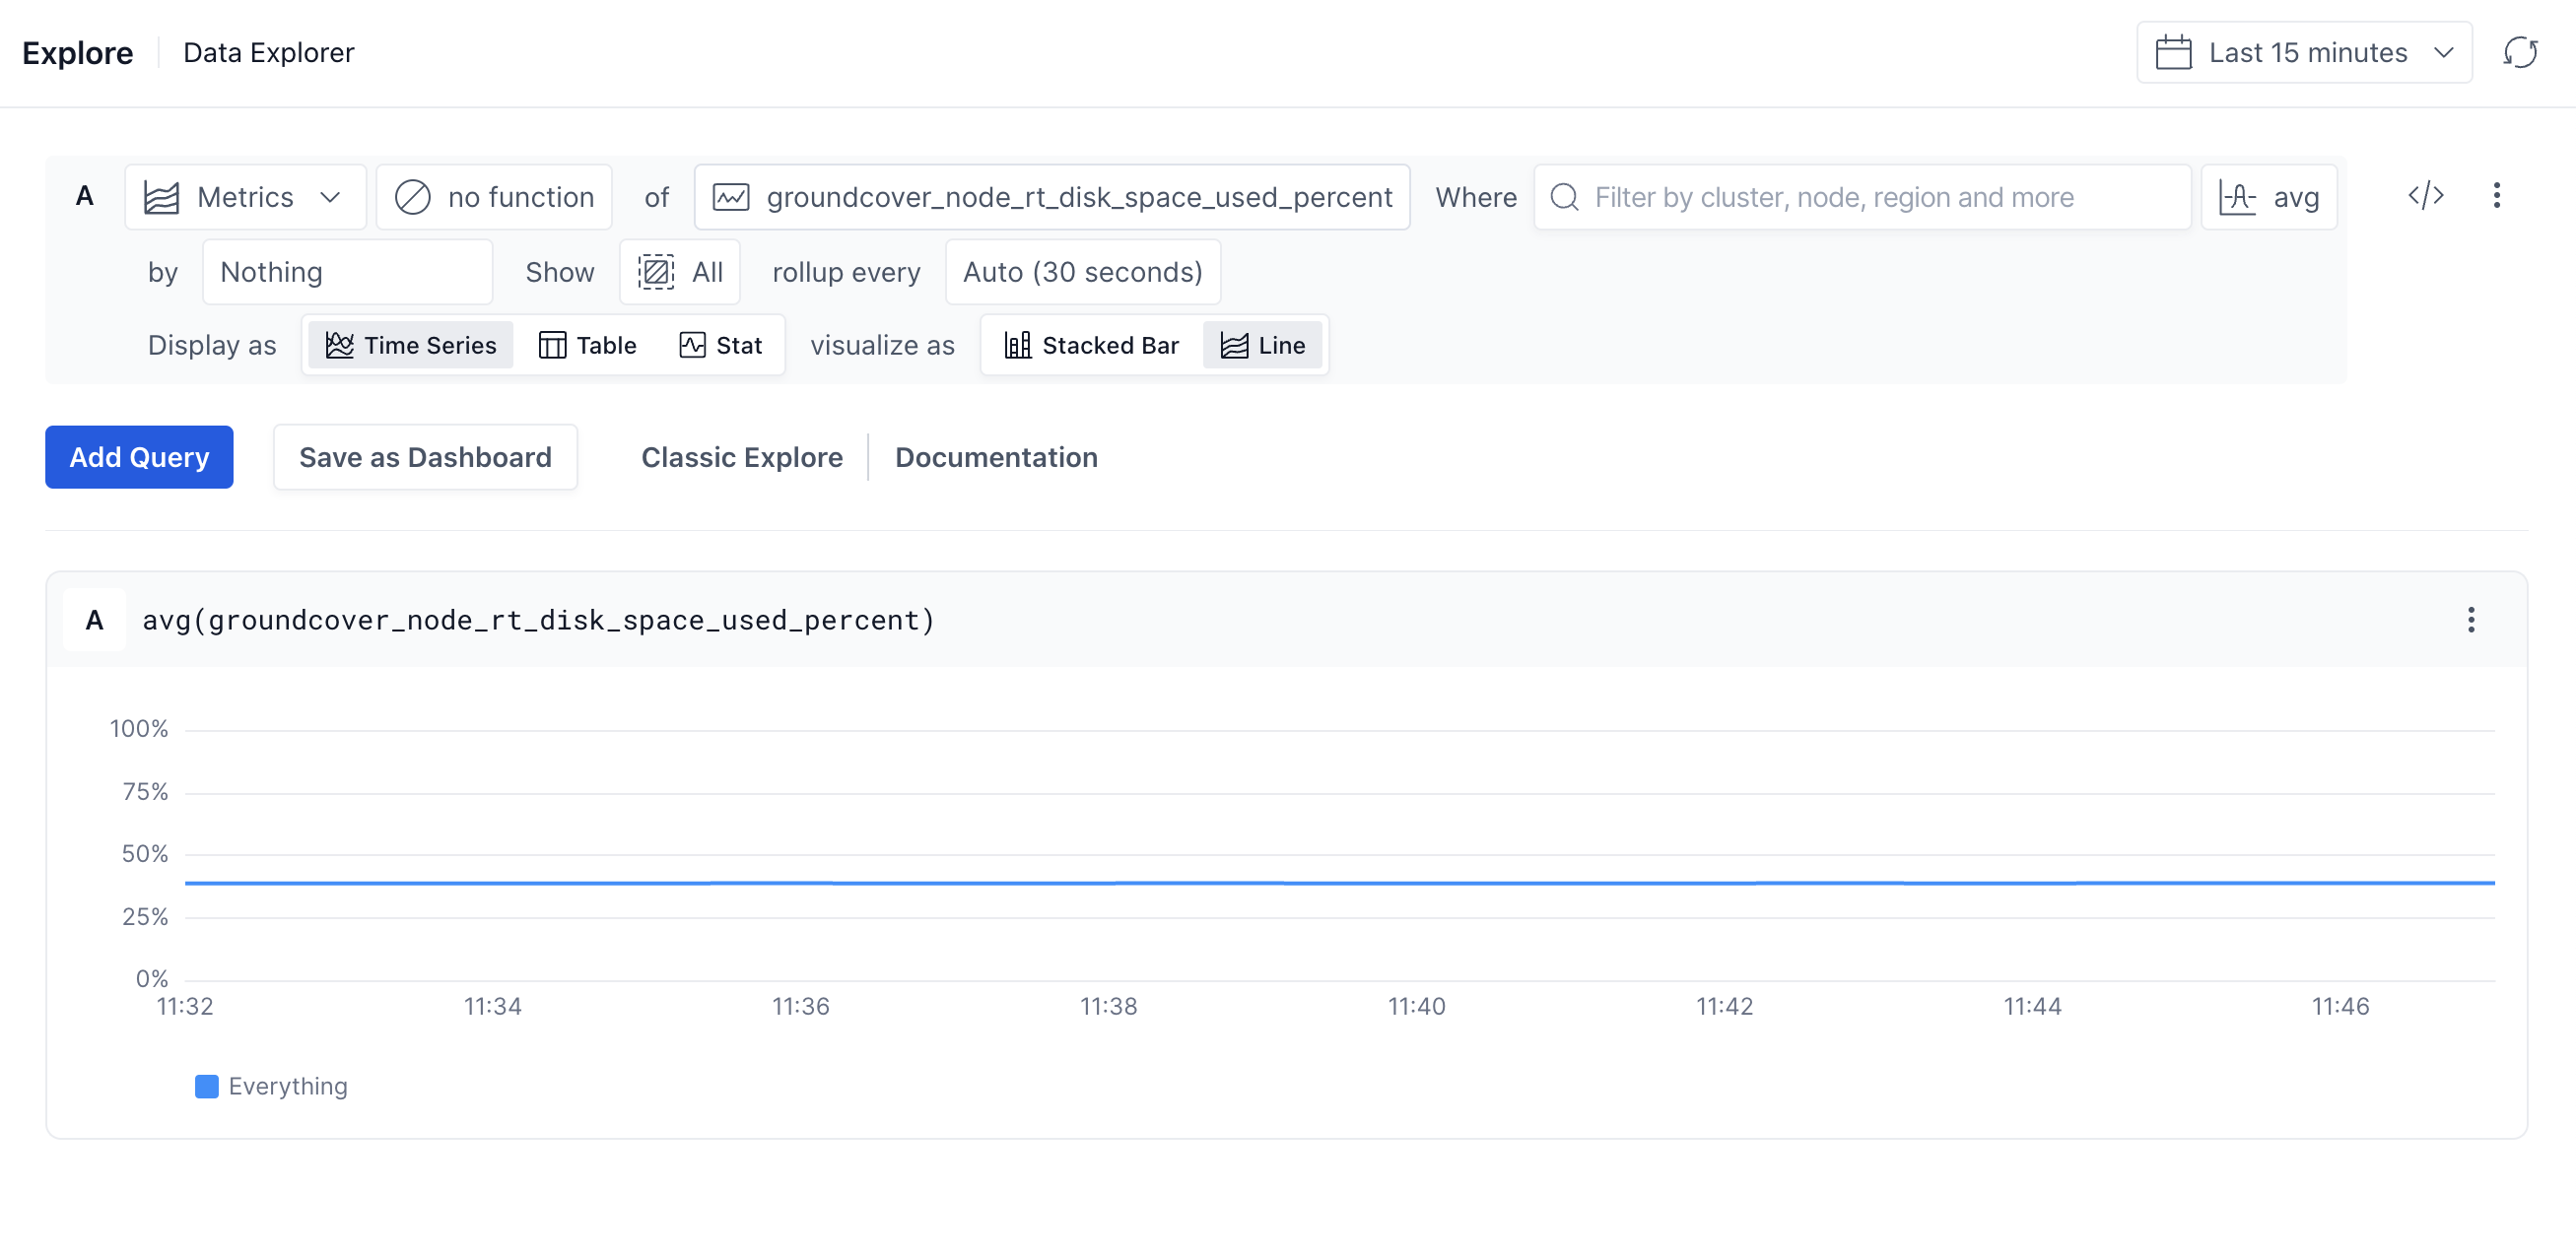Click the Add Query button
Viewport: 2576px width, 1259px height.
point(139,457)
